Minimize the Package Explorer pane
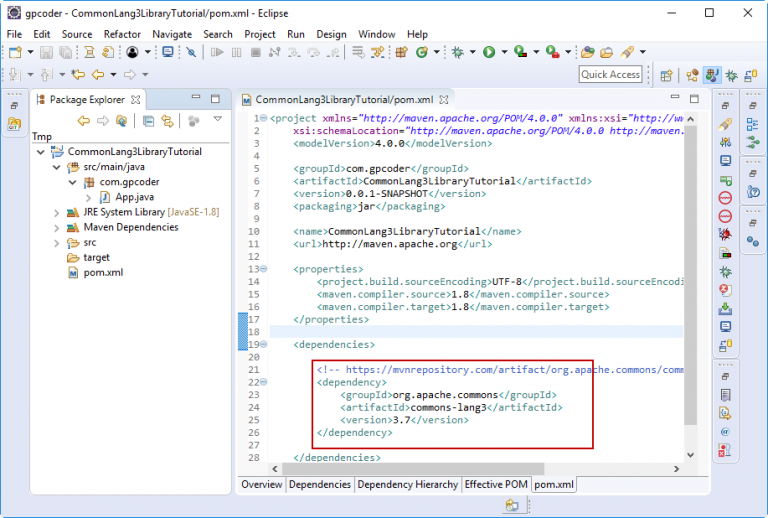Viewport: 768px width, 518px height. point(196,97)
